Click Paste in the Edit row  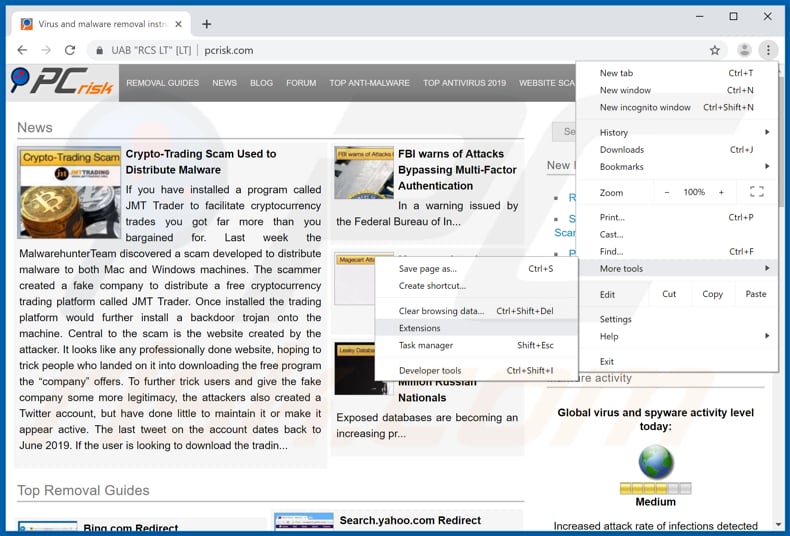point(756,294)
